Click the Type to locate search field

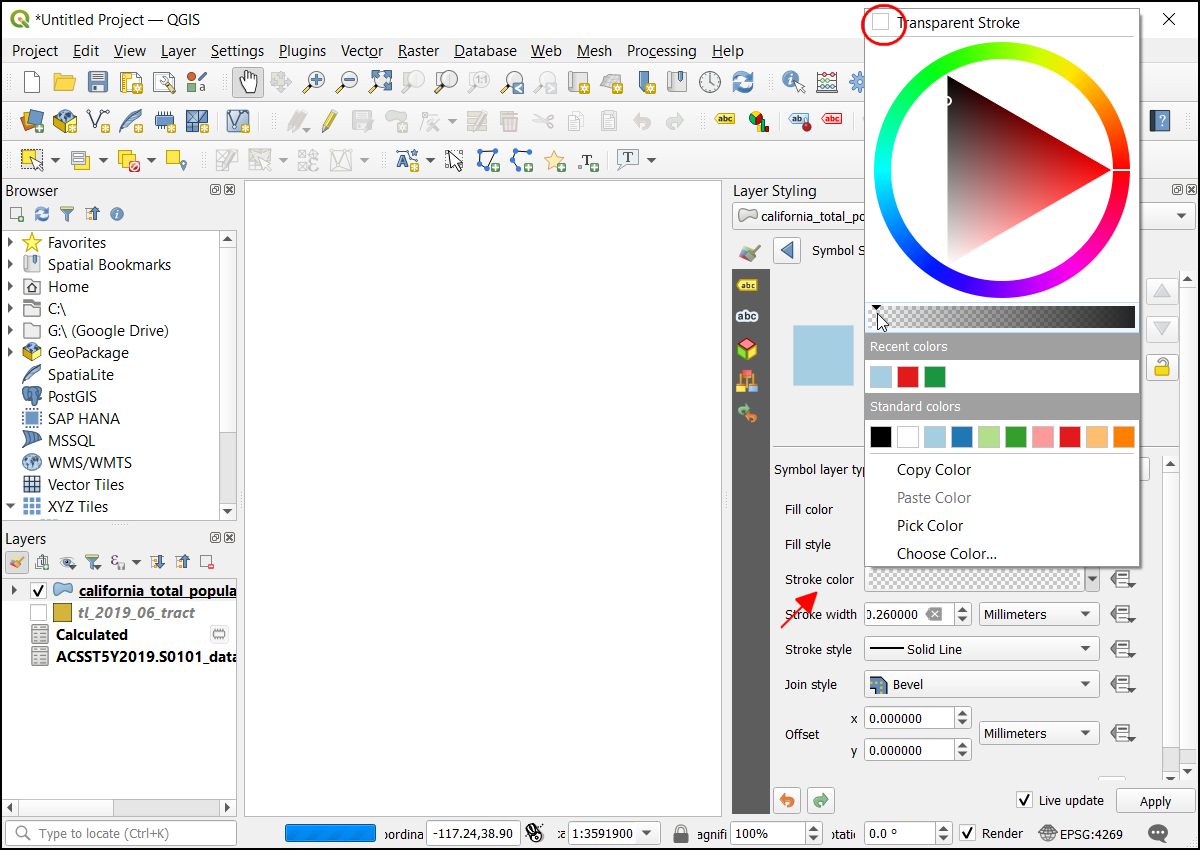(x=120, y=833)
